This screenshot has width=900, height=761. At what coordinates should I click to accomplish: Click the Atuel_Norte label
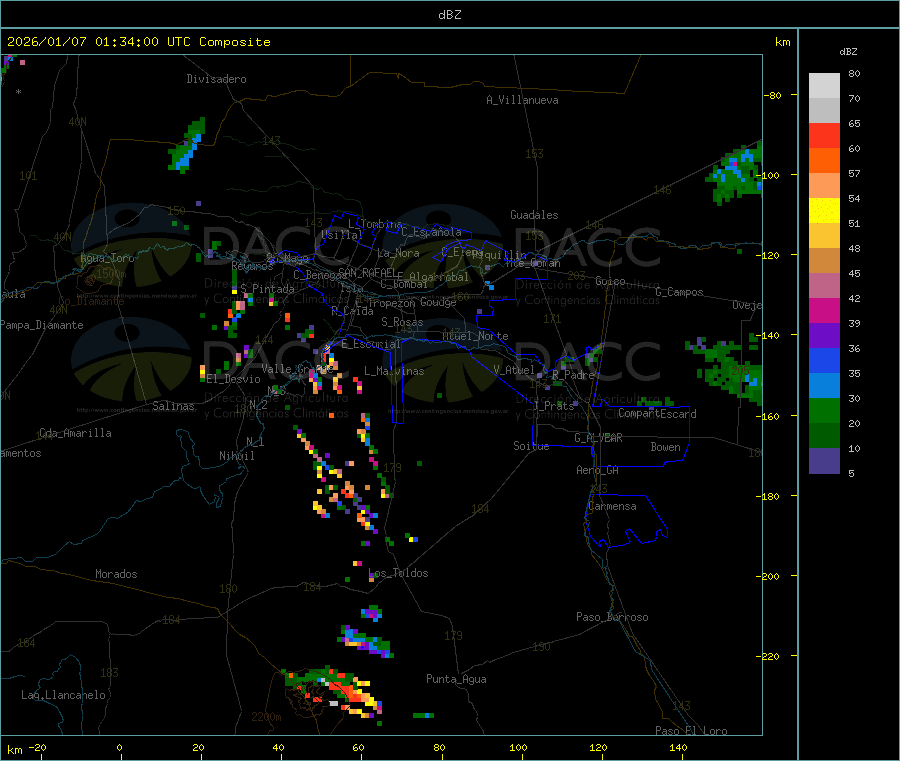[x=475, y=336]
